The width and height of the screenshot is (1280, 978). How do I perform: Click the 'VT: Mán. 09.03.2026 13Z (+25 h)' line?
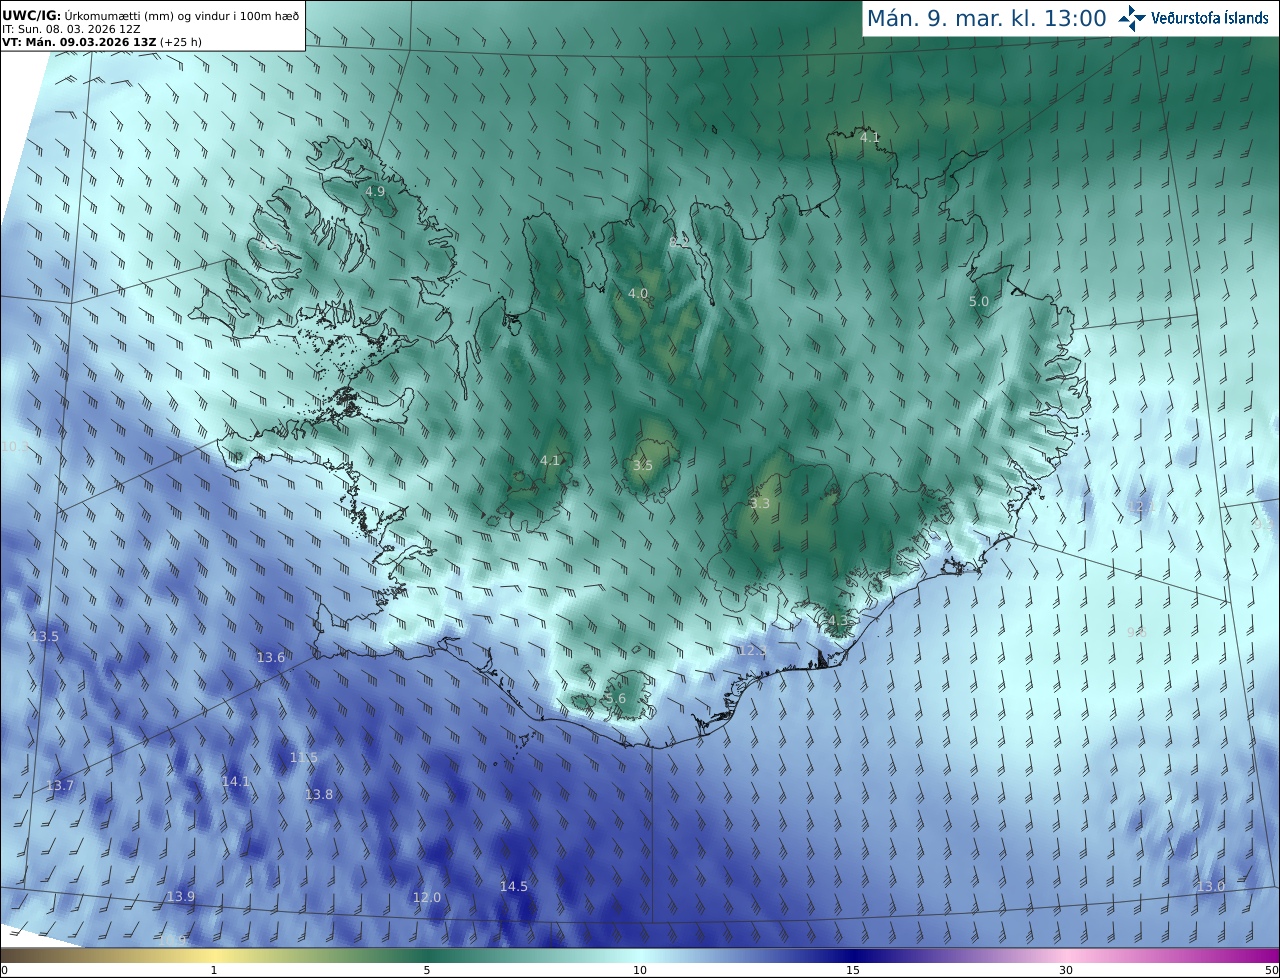(x=102, y=42)
